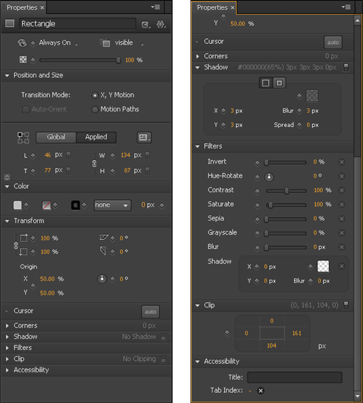The height and width of the screenshot is (403, 363).
Task: Click the visible overflow label
Action: click(124, 43)
